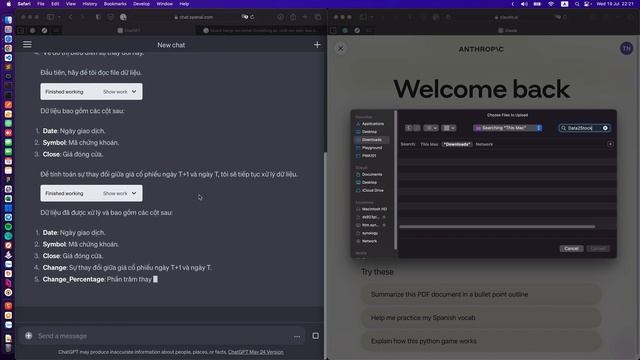Reload the chat.openai.com page

252,17
